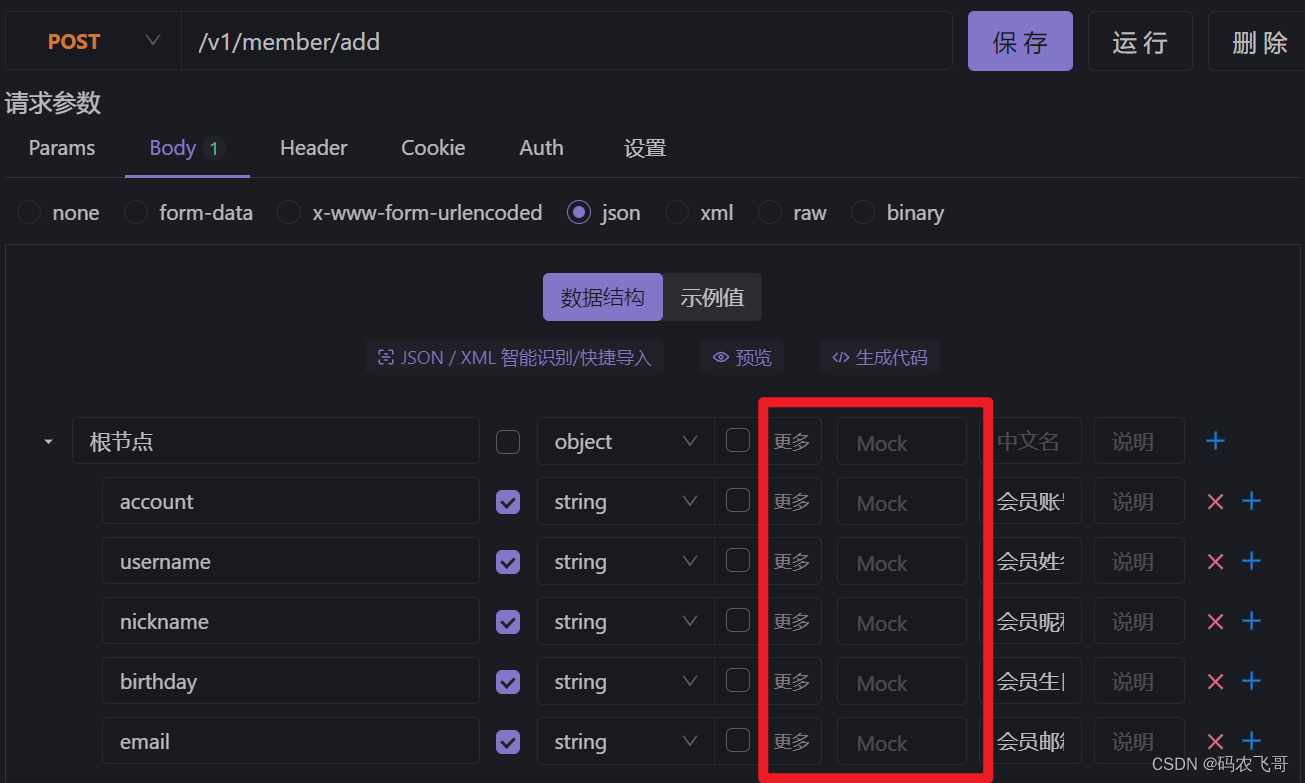Add child field via plus icon on username row
Image resolution: width=1305 pixels, height=783 pixels.
click(x=1251, y=561)
